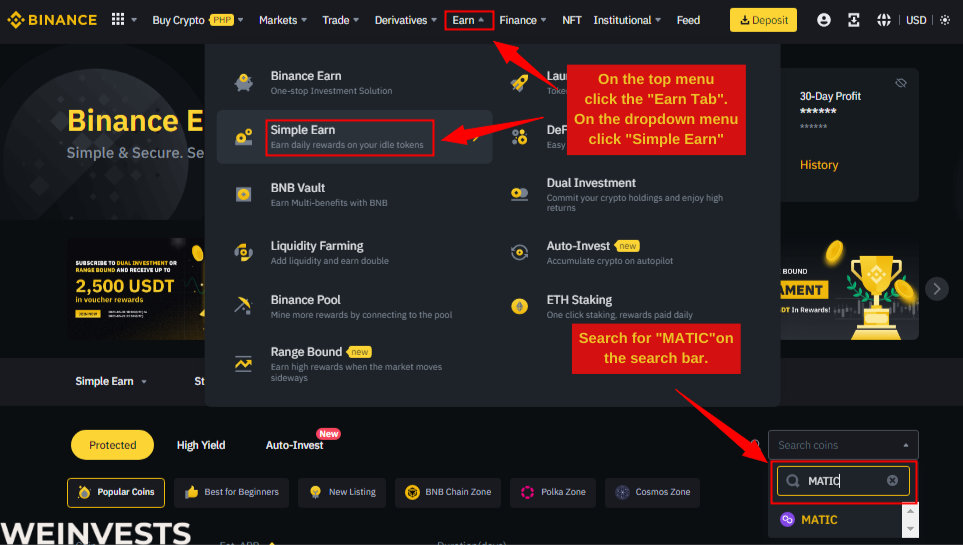The height and width of the screenshot is (545, 963).
Task: Expand the Trade menu
Action: [340, 20]
